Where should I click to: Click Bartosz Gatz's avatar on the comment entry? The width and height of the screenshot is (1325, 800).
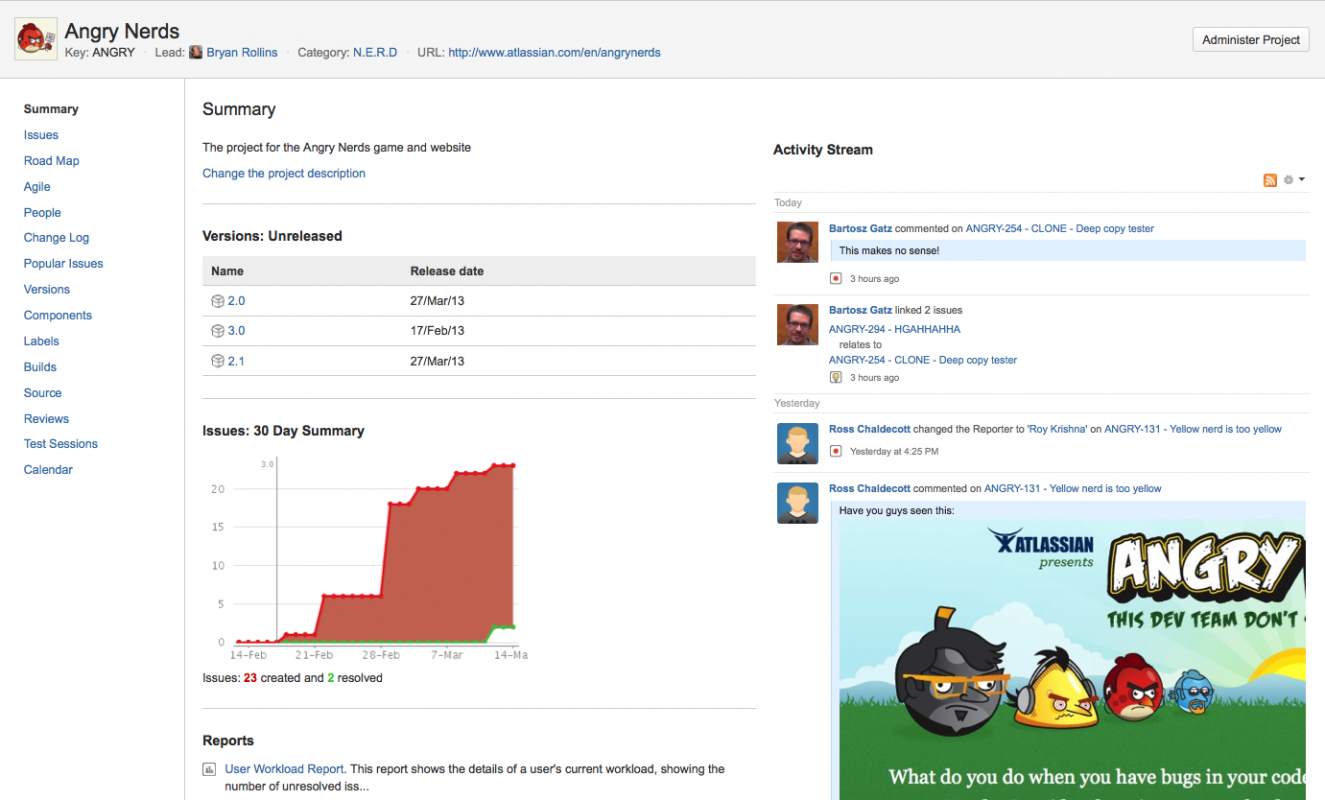[x=797, y=242]
